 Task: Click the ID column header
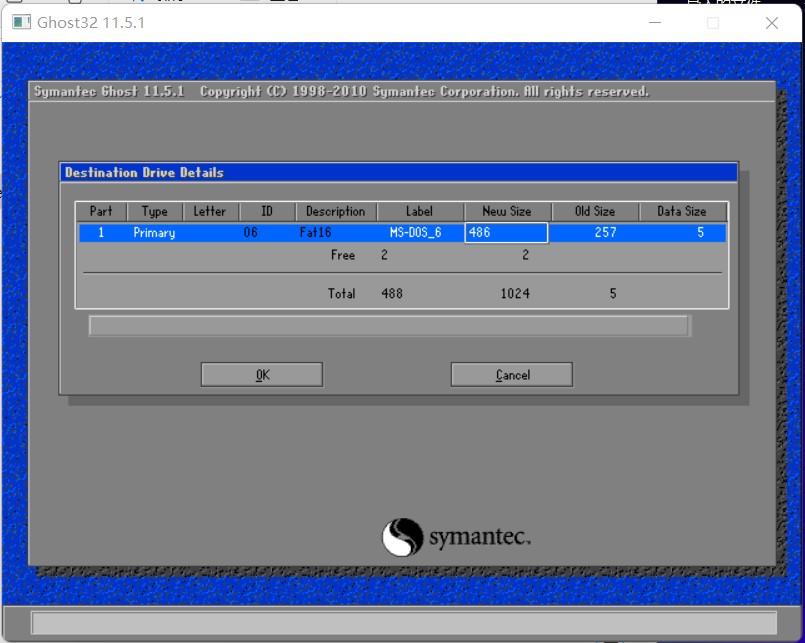pos(267,212)
